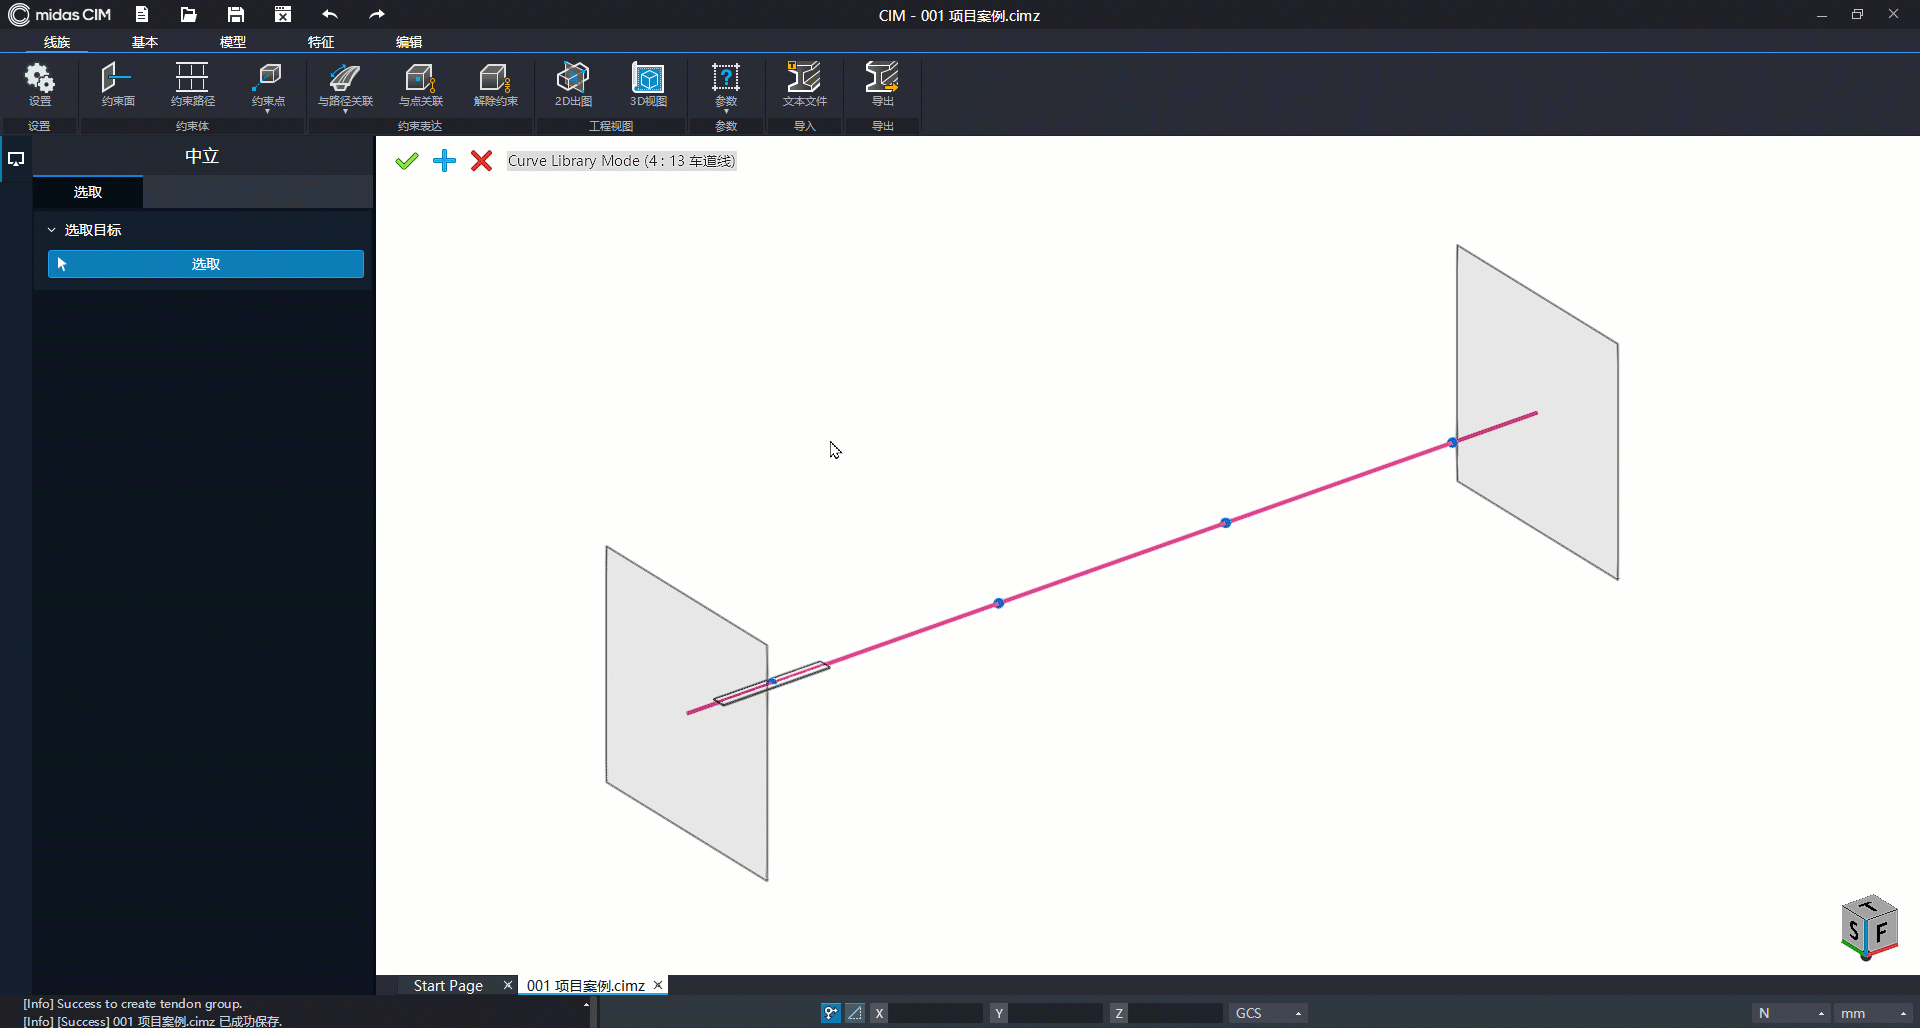Open the 3D视图 view tool
Viewport: 1920px width, 1028px height.
[648, 84]
